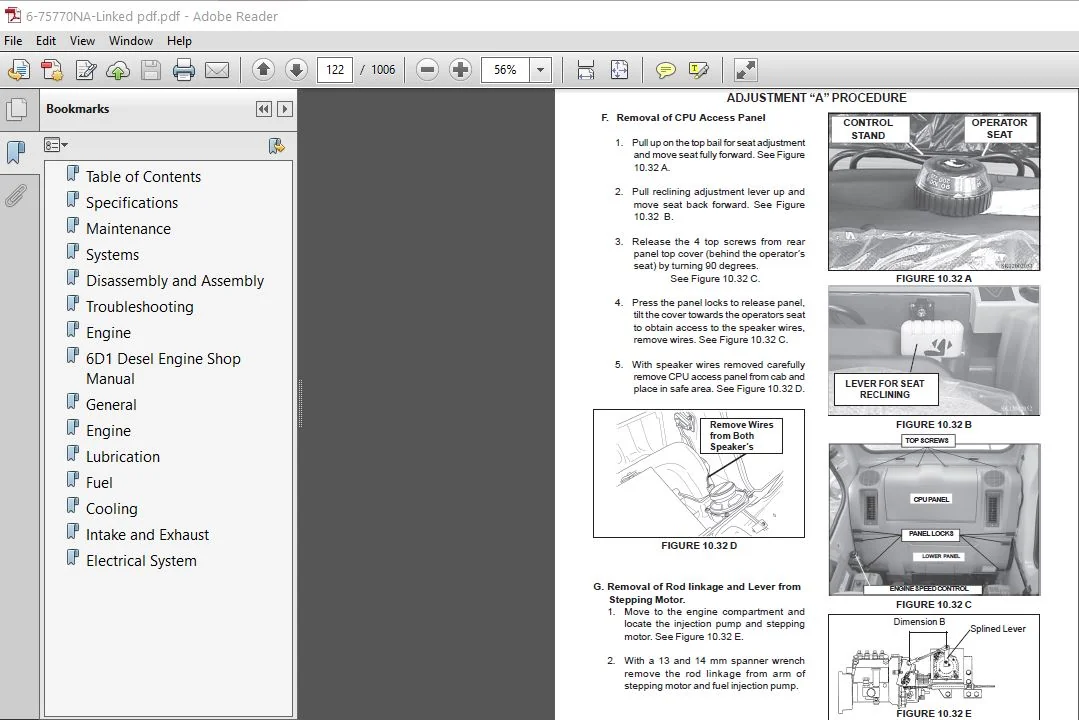Open the Page Thumbnails panel icon
This screenshot has height=720, width=1079.
[x=17, y=109]
